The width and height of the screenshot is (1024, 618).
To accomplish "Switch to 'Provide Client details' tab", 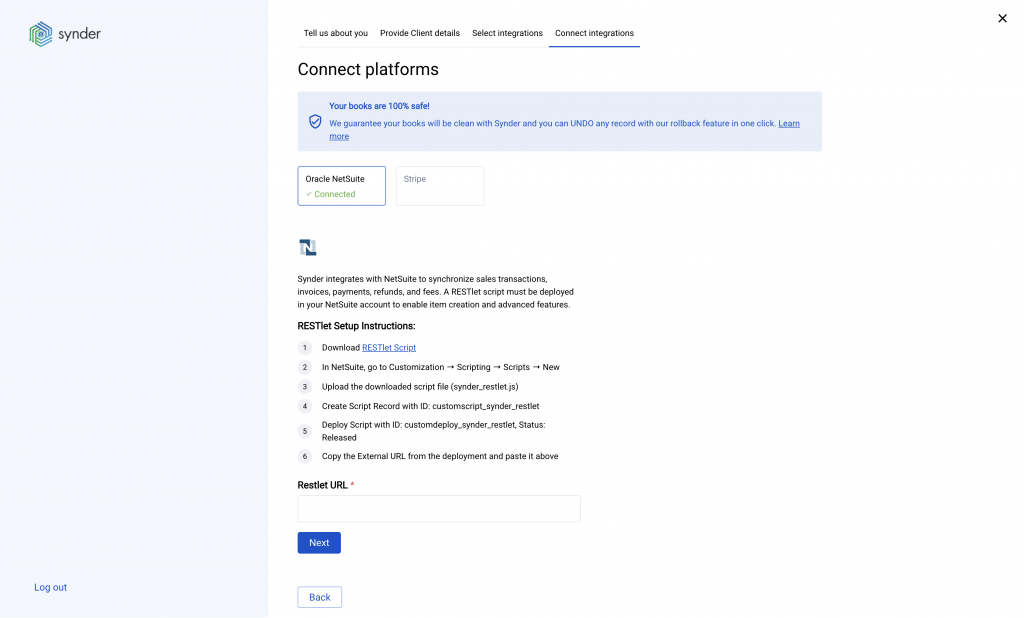I will (x=420, y=33).
